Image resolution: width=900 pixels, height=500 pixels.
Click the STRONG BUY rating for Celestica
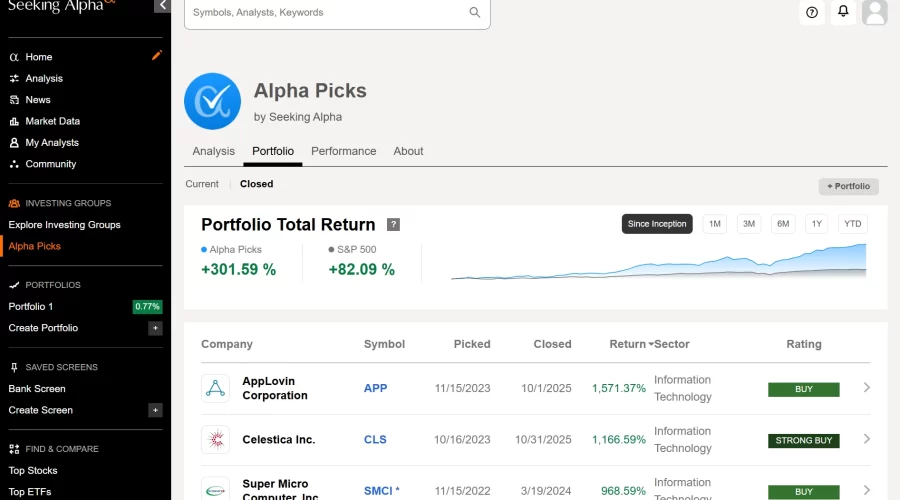pos(804,440)
